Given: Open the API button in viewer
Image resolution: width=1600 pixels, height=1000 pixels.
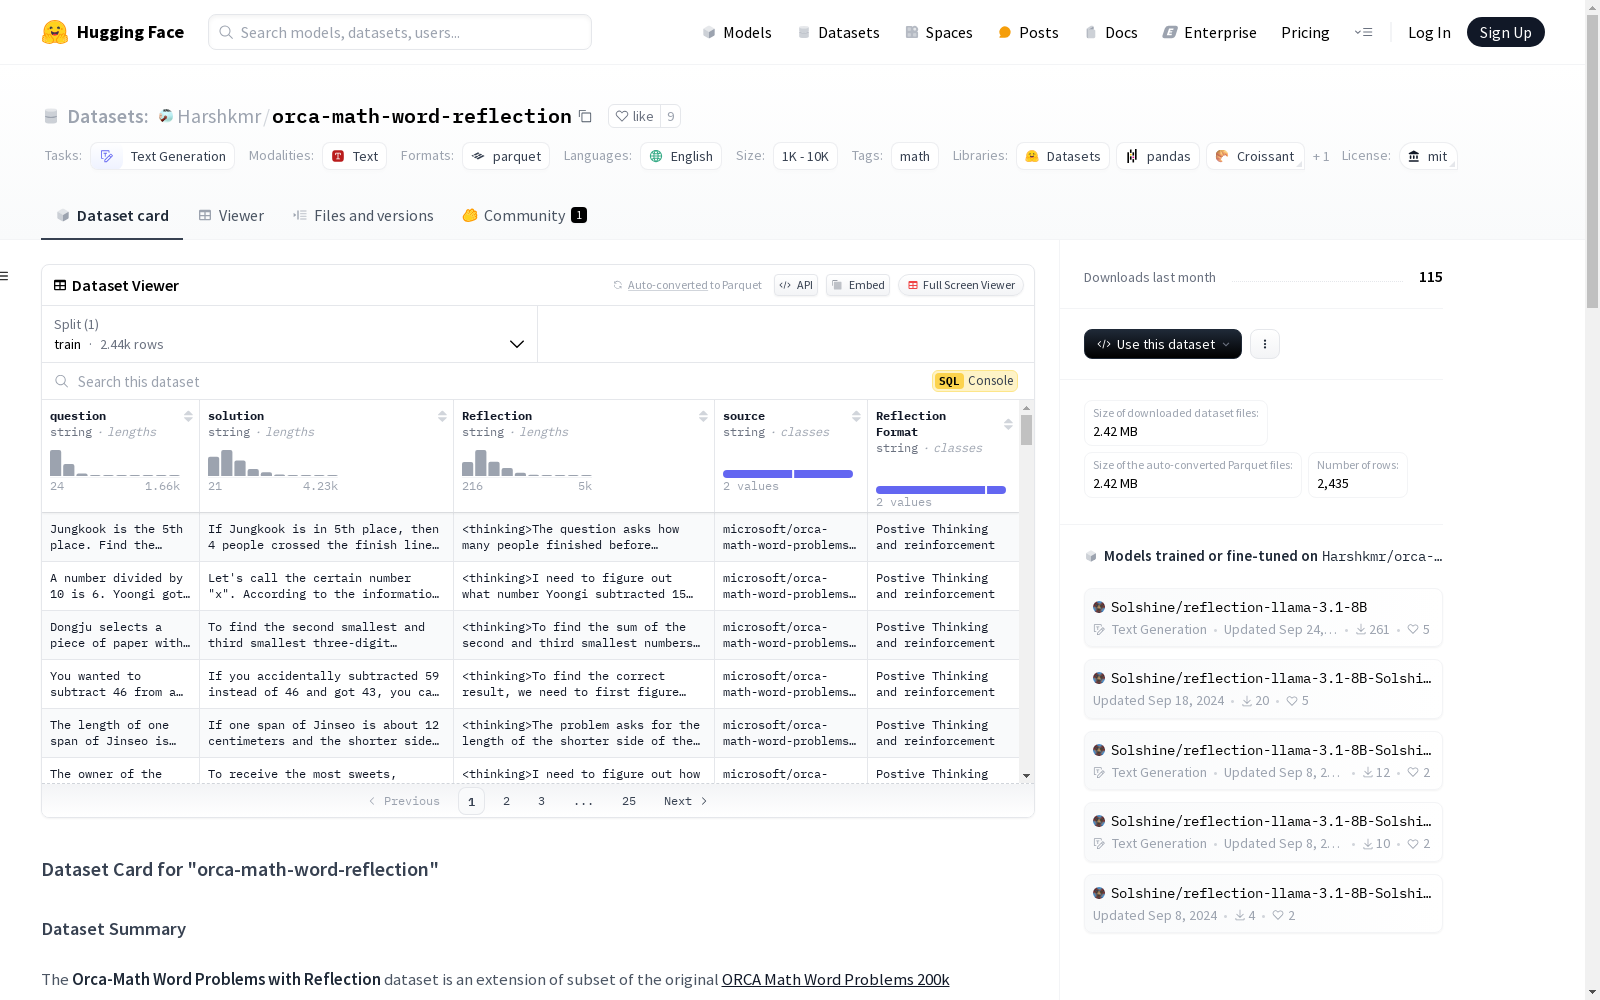Looking at the screenshot, I should pos(796,285).
